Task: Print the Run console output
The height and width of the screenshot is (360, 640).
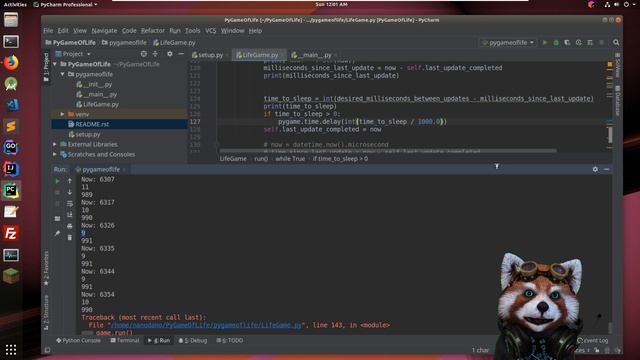Action: pos(70,226)
